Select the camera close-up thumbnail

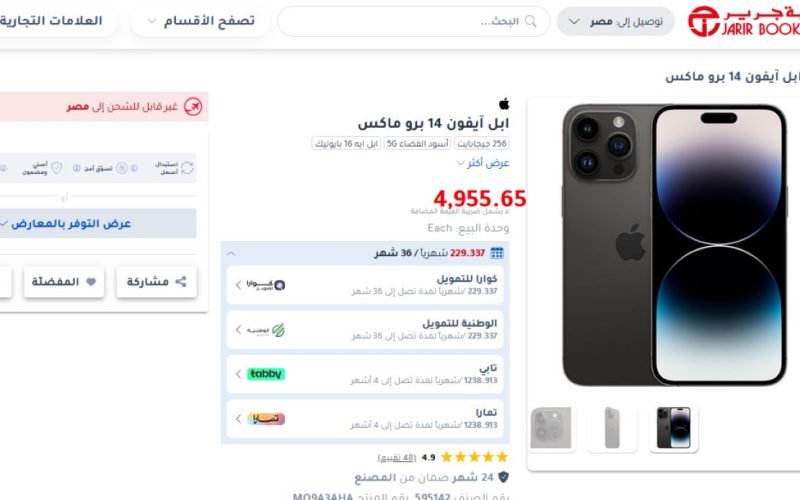point(551,428)
